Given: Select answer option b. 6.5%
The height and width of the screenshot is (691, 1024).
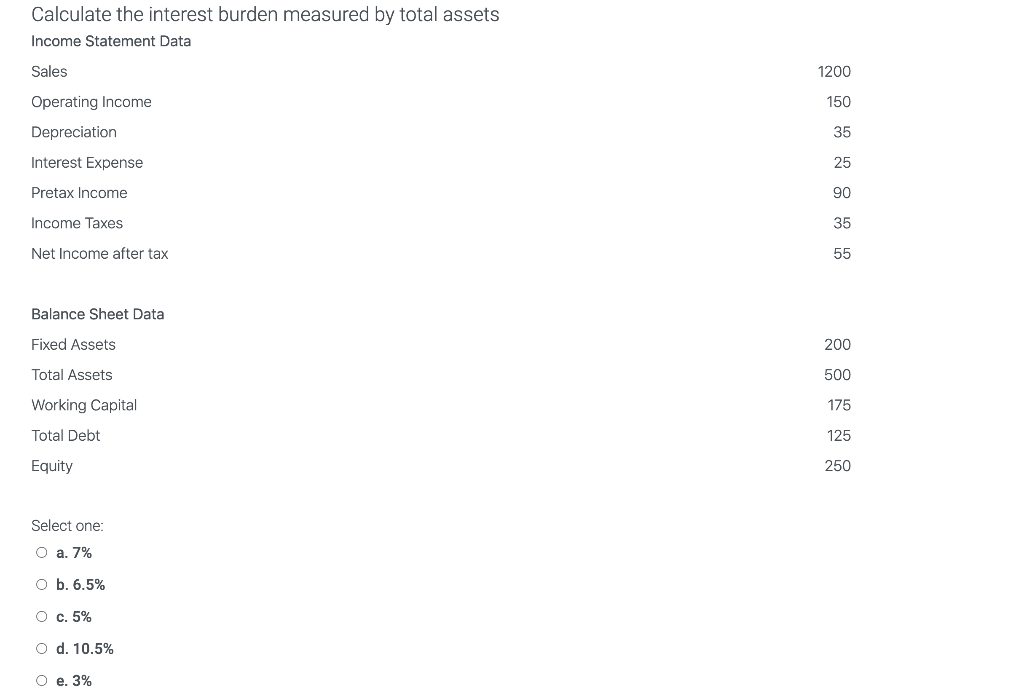Looking at the screenshot, I should tap(41, 584).
